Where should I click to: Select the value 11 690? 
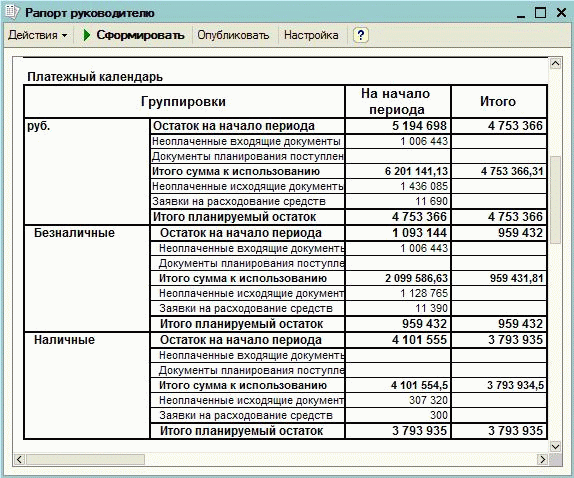431,201
